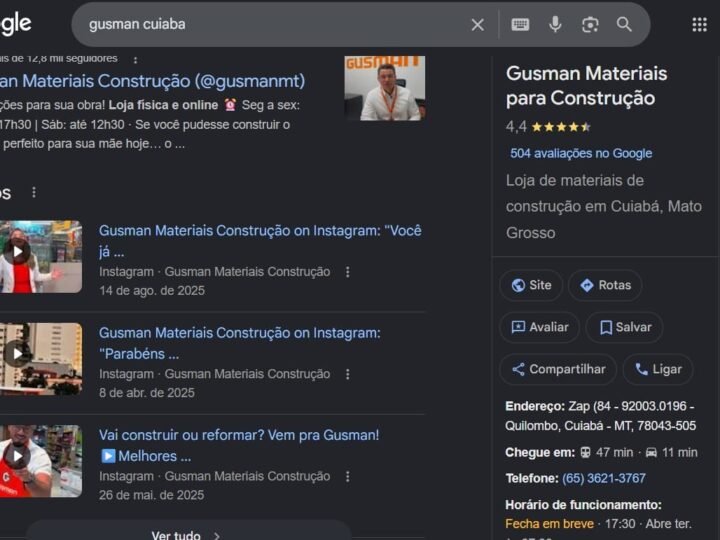Viewport: 720px width, 540px height.
Task: Click the address text 'Quilombo, Cuiabá - MT, 78043-505'
Action: [600, 426]
